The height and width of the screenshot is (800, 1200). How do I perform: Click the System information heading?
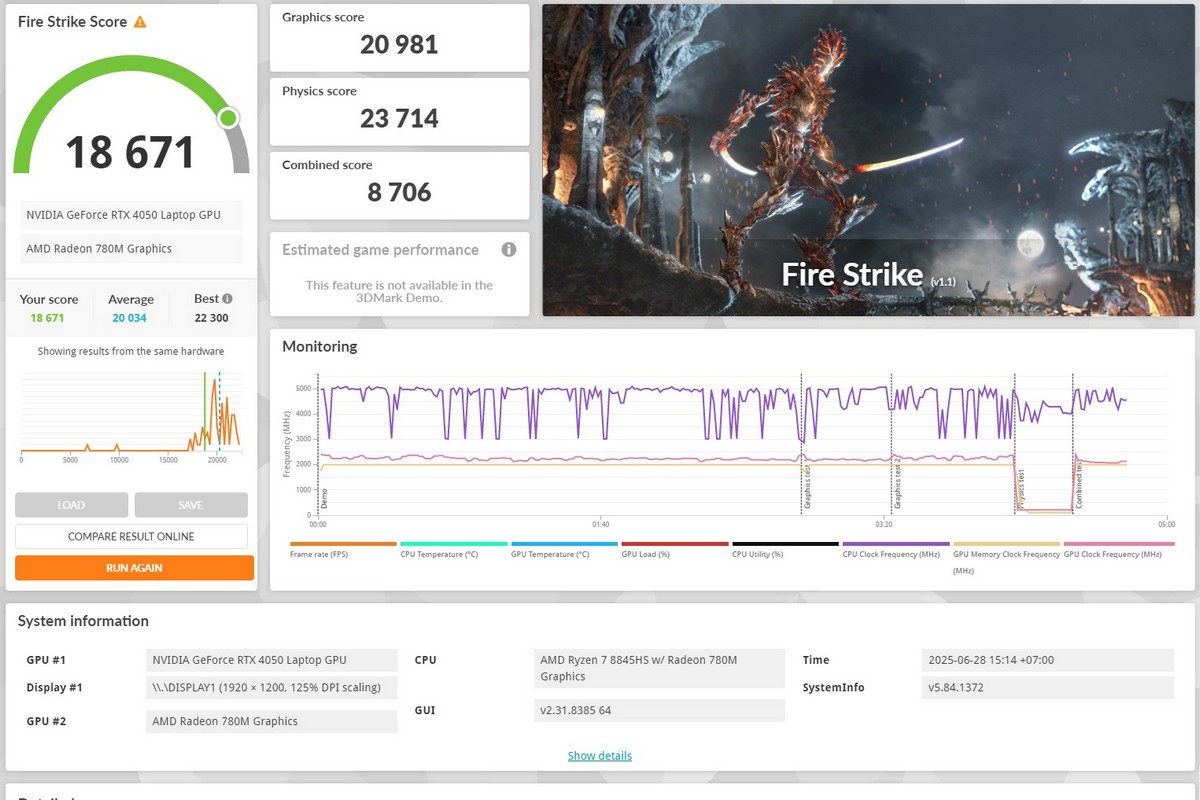coord(83,621)
